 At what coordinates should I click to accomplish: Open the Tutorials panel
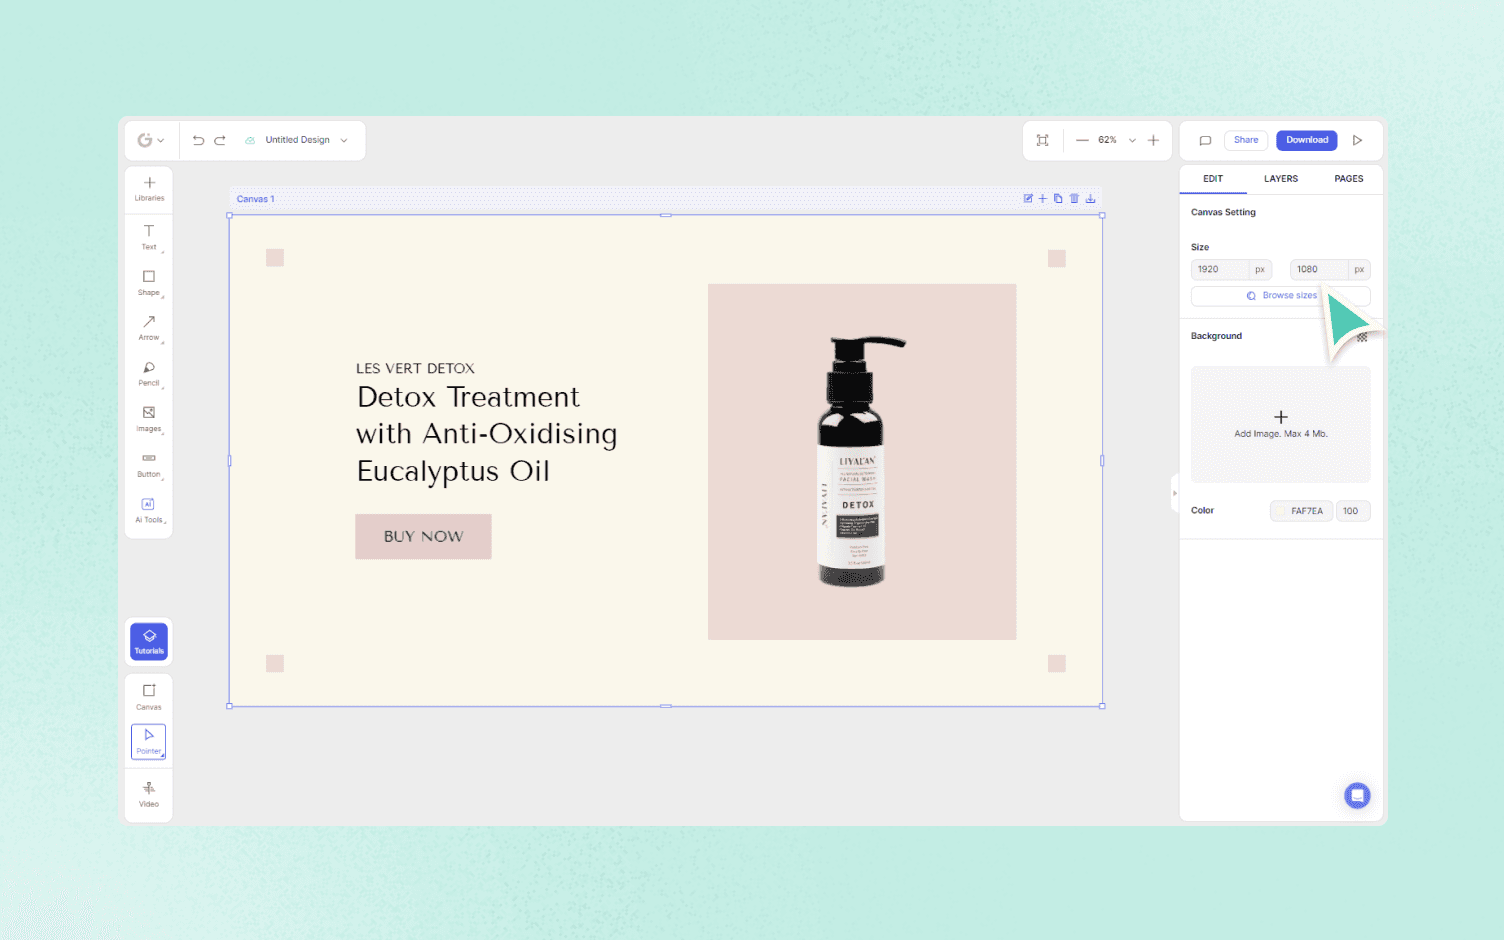[149, 641]
